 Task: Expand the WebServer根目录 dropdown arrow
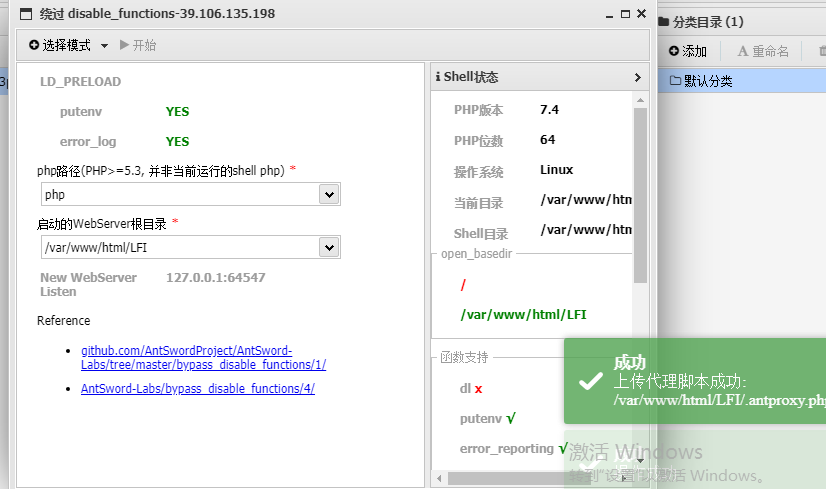pos(328,247)
